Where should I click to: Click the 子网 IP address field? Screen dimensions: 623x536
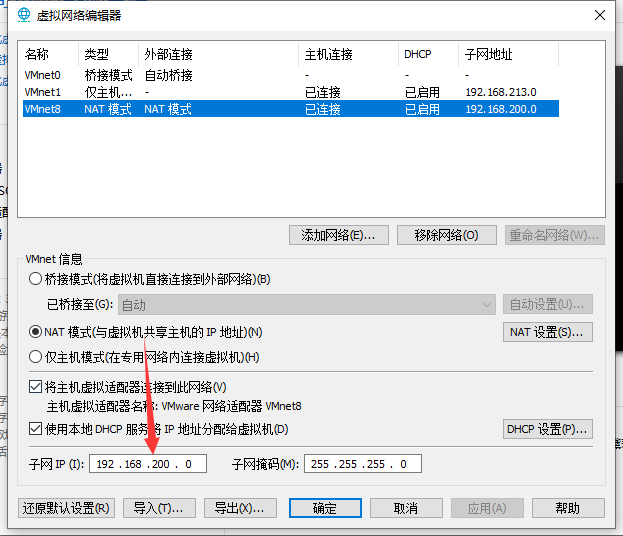pyautogui.click(x=148, y=464)
